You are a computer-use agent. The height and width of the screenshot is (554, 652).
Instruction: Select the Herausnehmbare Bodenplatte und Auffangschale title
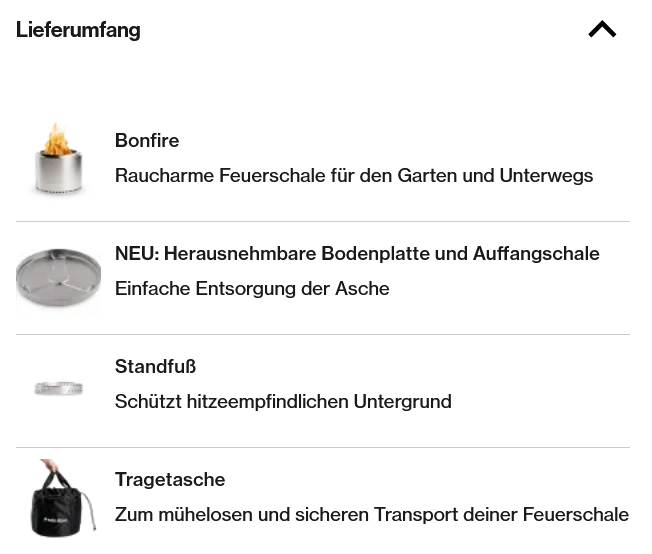tap(381, 254)
